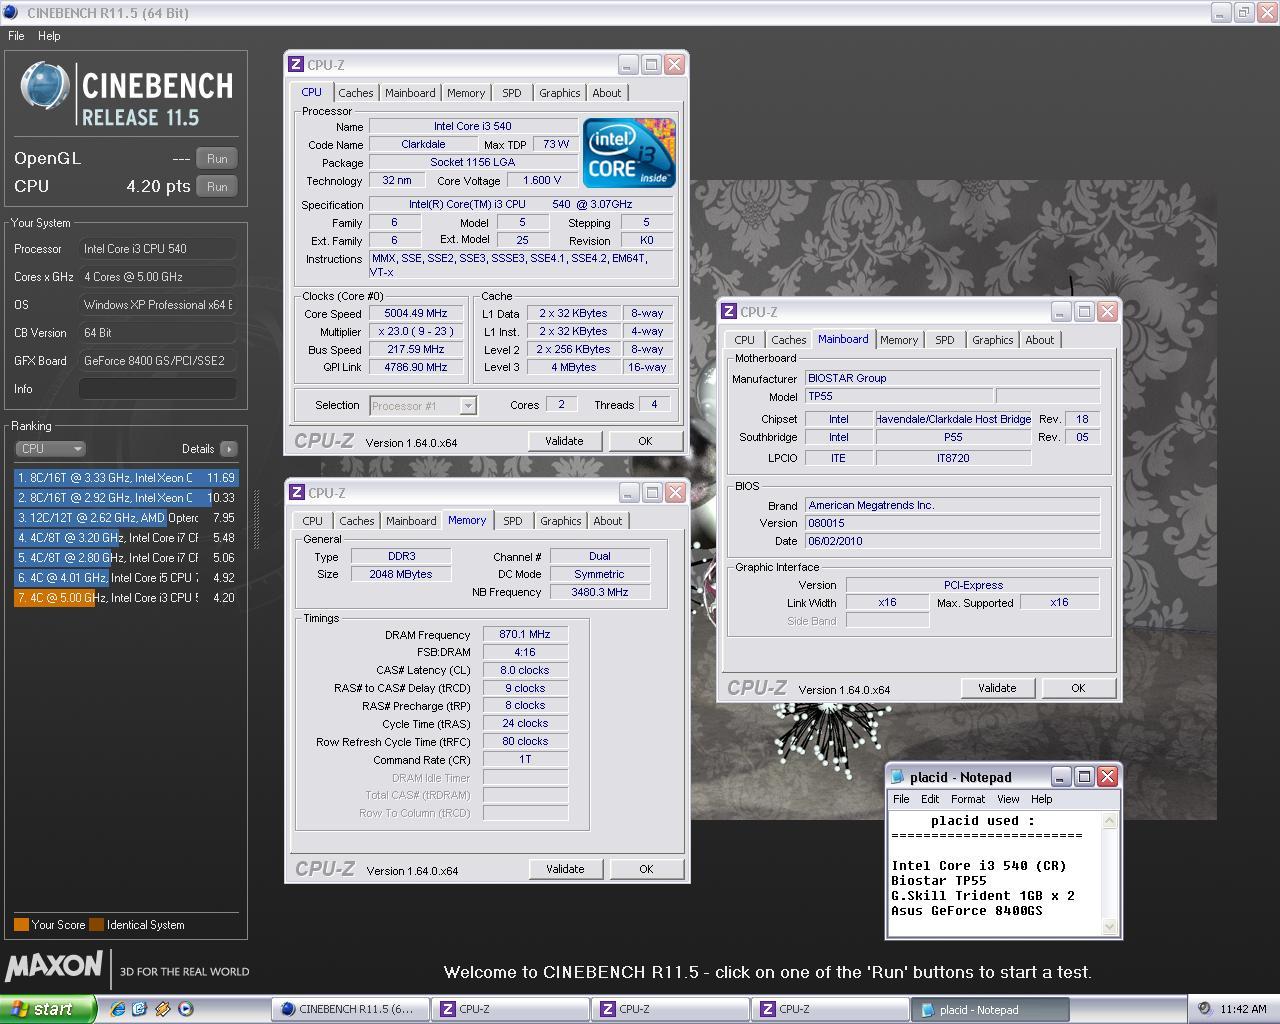Click the Info input field

158,389
